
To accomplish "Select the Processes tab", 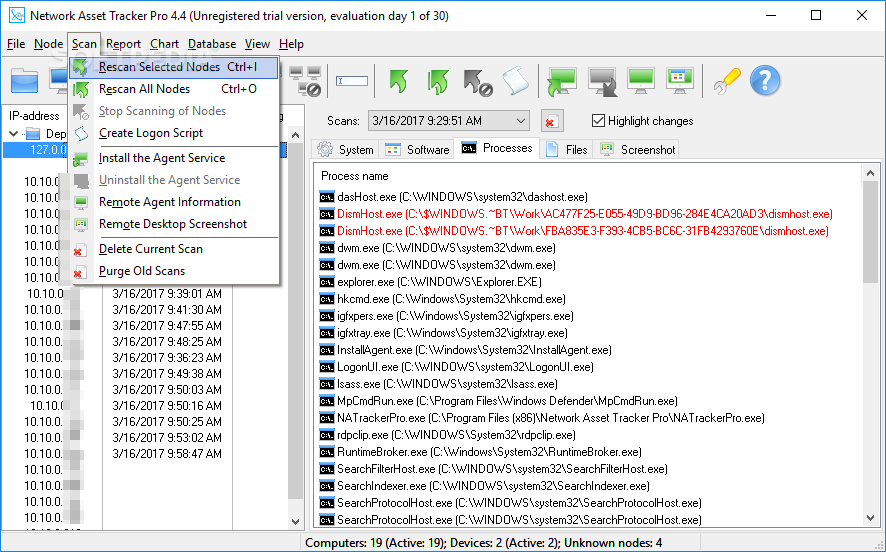I will (x=497, y=148).
